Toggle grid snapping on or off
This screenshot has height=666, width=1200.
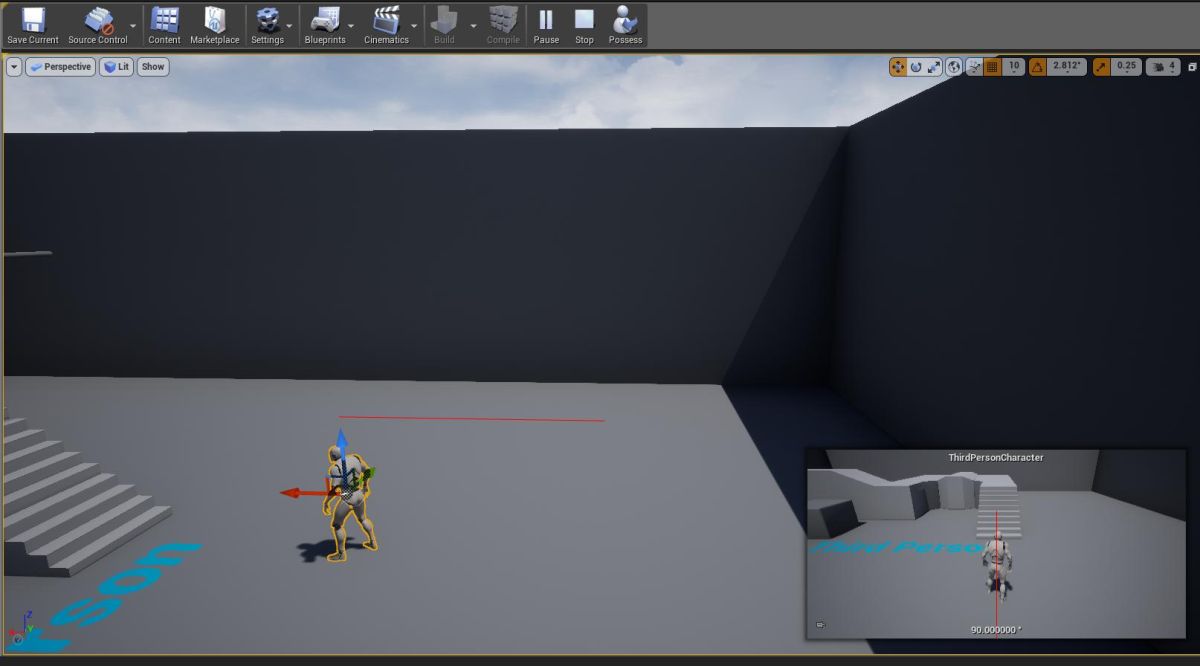click(x=993, y=67)
